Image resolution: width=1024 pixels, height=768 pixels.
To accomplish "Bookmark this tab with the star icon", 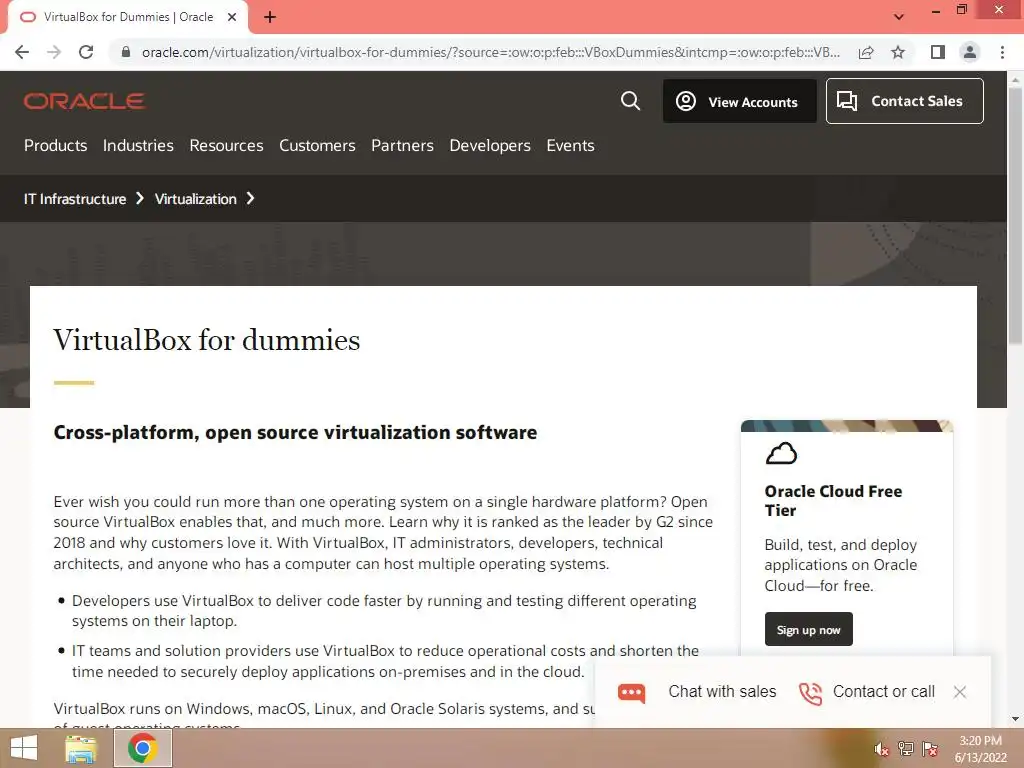I will click(898, 52).
